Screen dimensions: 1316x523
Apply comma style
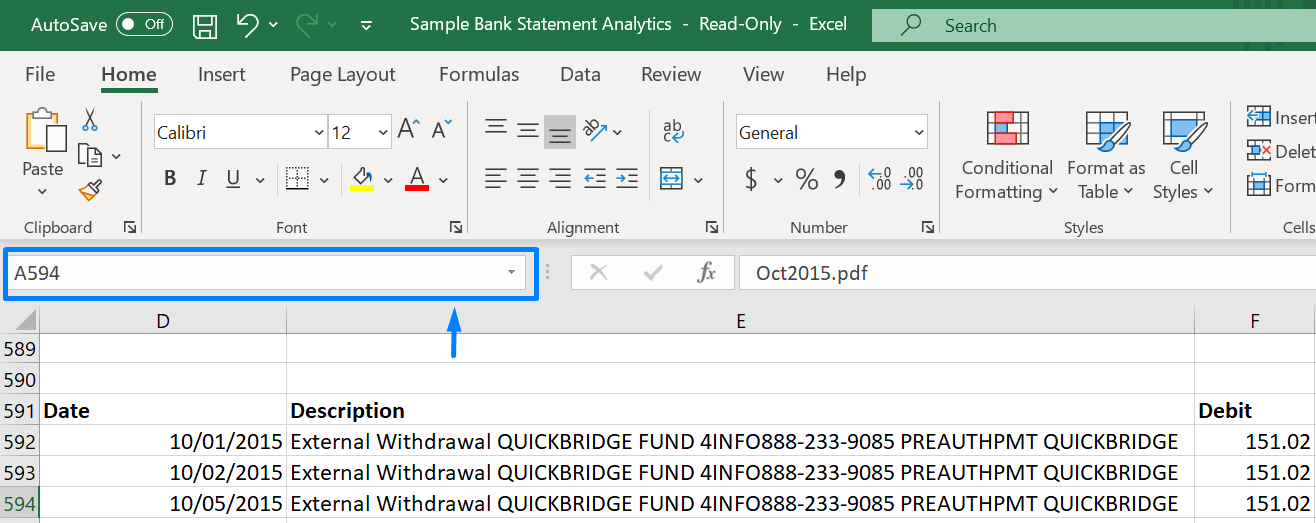click(839, 180)
